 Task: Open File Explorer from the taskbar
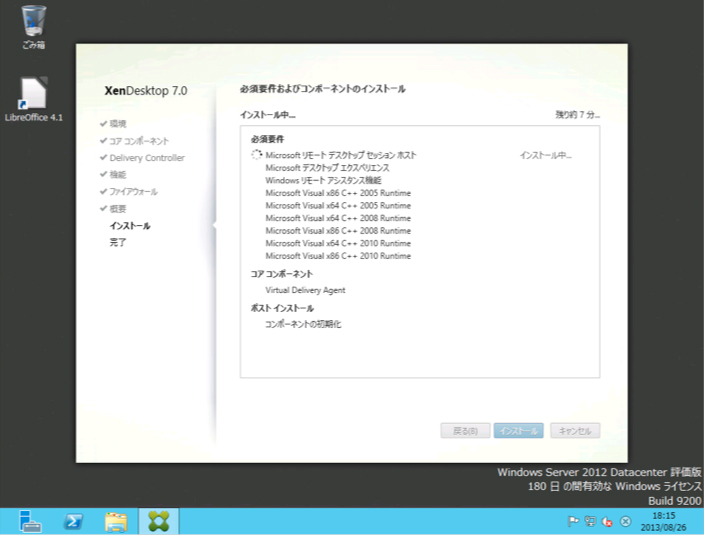pos(116,522)
